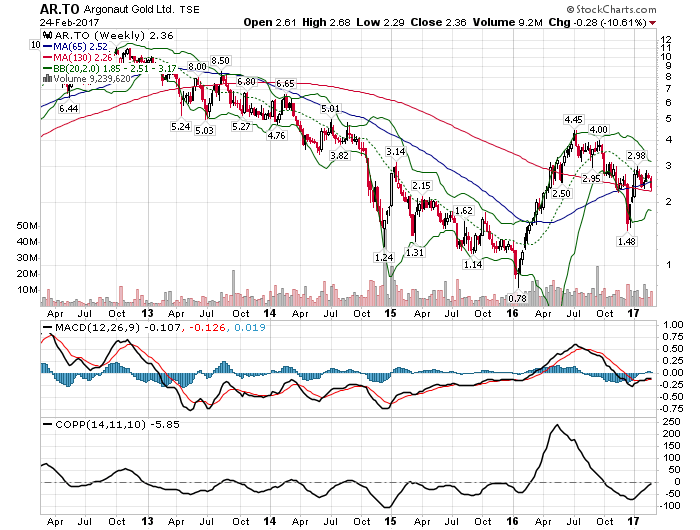This screenshot has width=700, height=530.
Task: Click the Volume 9.2M header value
Action: coord(508,22)
